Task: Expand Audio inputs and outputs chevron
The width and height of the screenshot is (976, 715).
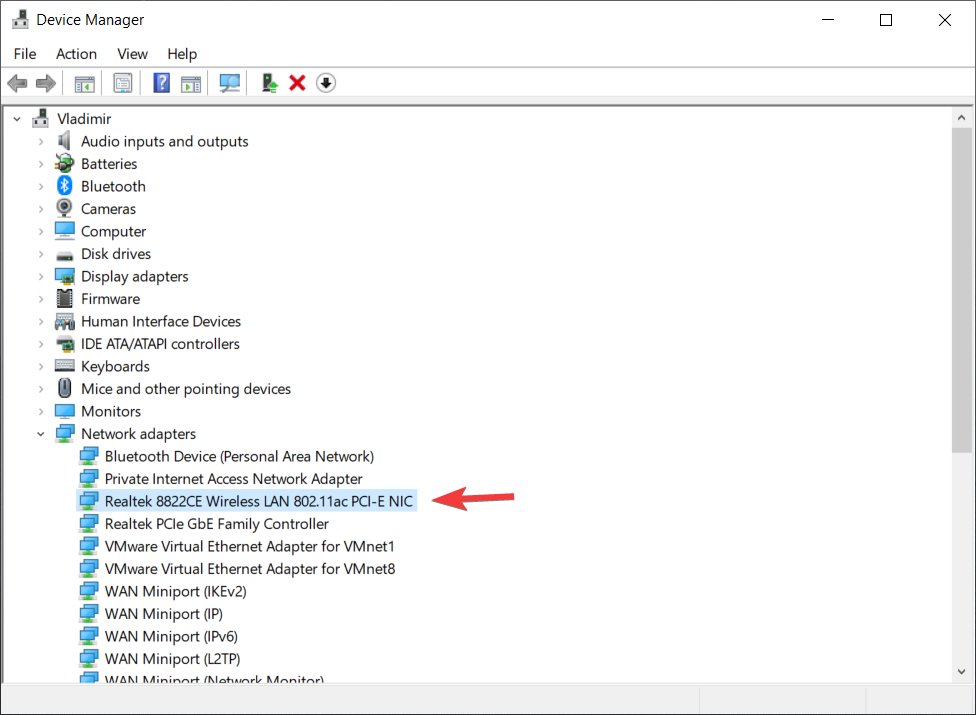Action: click(x=40, y=142)
